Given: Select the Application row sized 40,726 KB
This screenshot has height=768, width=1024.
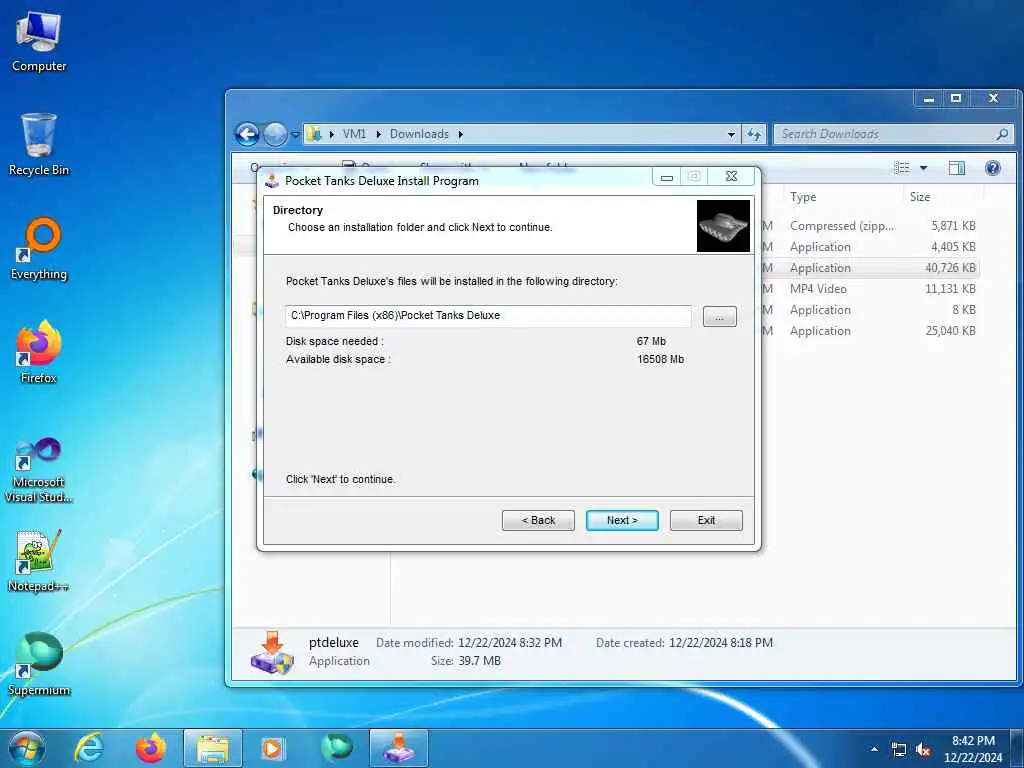Looking at the screenshot, I should click(x=870, y=268).
